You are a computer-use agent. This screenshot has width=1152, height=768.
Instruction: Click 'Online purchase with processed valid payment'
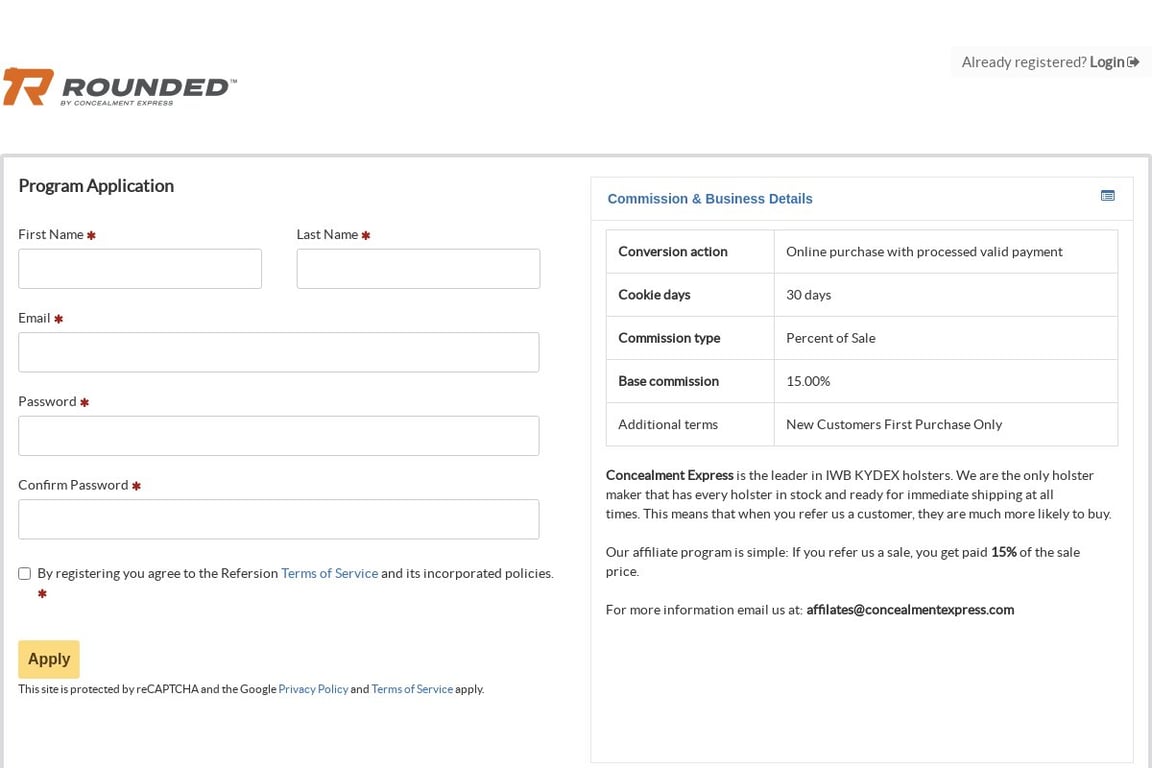(924, 251)
